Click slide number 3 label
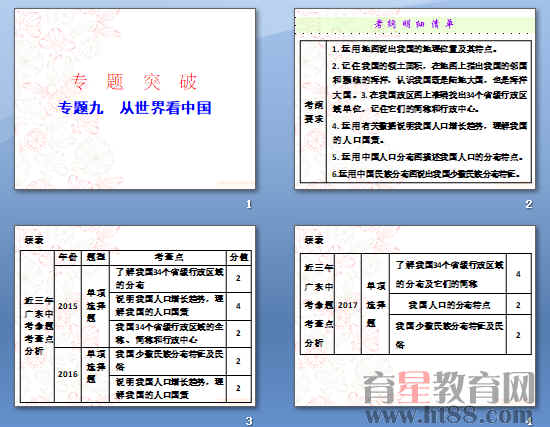Image resolution: width=550 pixels, height=427 pixels. point(249,421)
